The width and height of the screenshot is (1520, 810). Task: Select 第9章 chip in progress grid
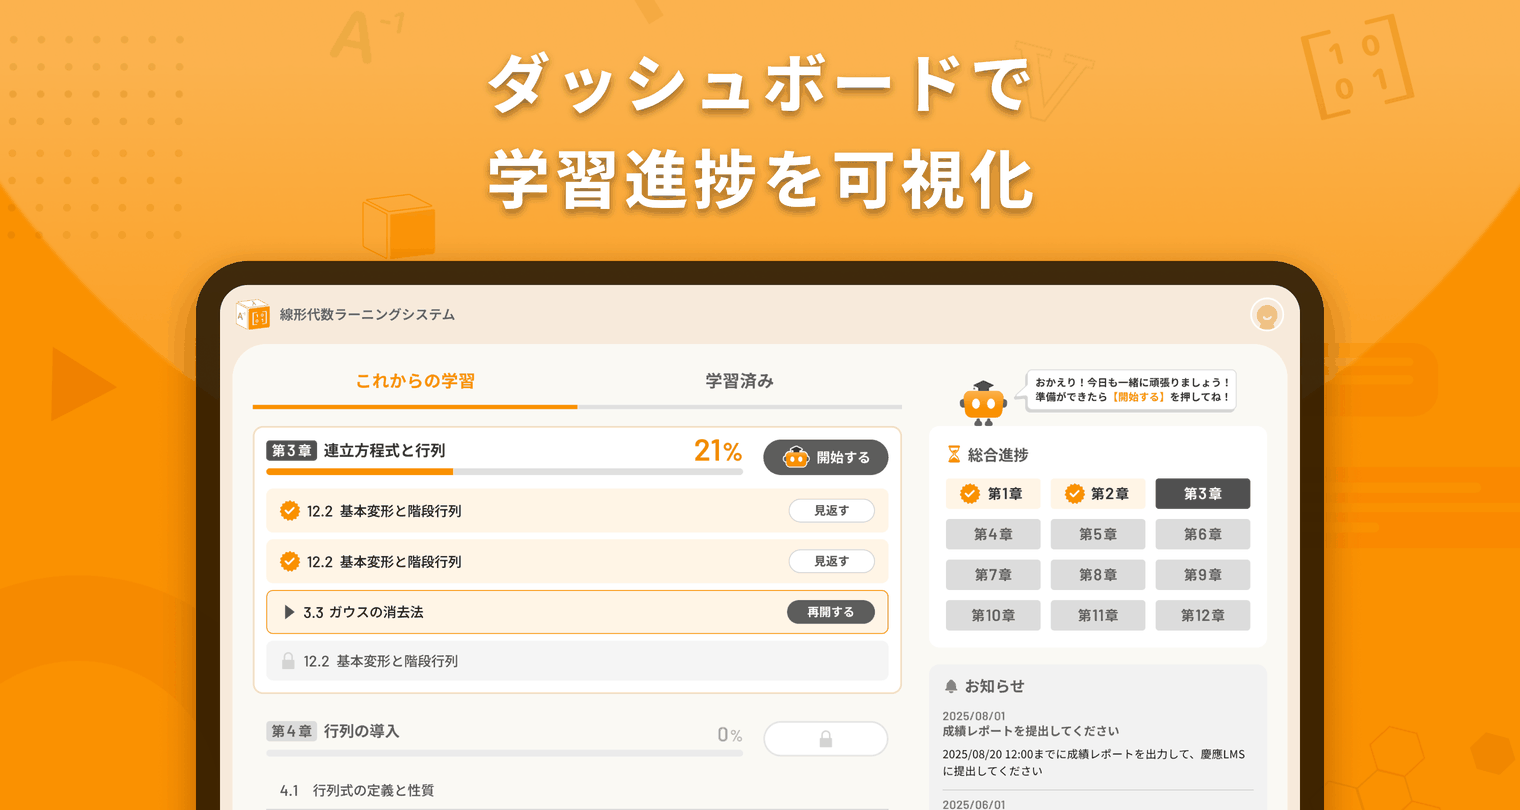1203,575
